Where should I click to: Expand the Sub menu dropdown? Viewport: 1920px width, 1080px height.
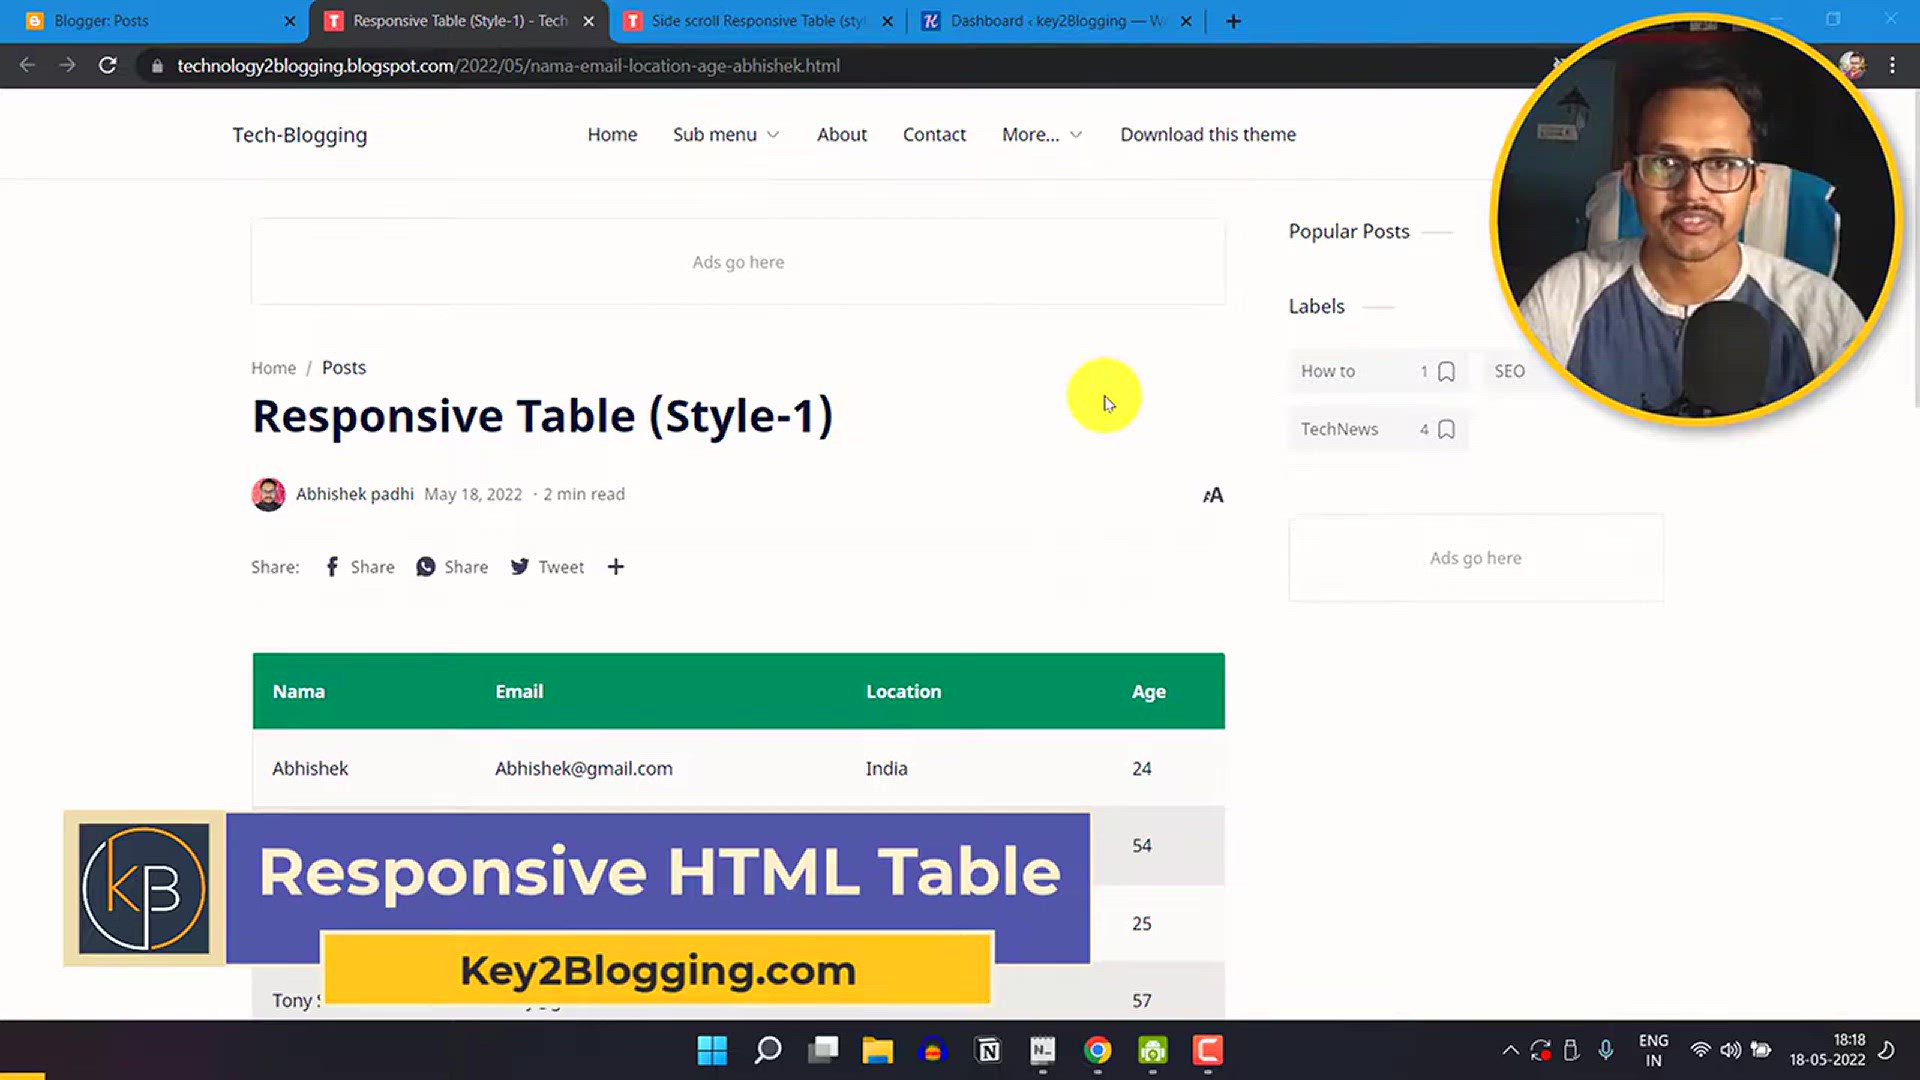coord(726,134)
